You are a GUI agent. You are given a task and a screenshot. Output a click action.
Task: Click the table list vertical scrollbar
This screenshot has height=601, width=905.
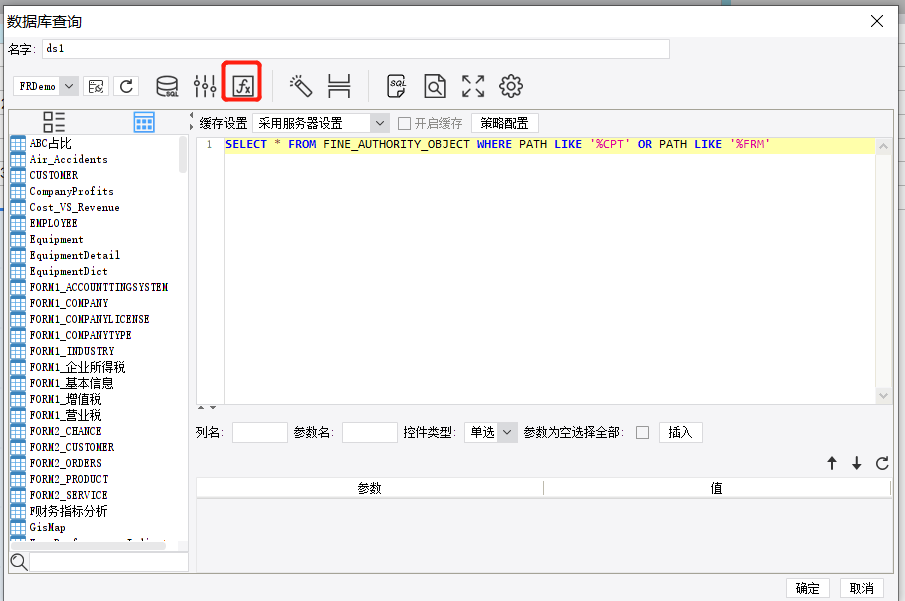click(x=183, y=155)
